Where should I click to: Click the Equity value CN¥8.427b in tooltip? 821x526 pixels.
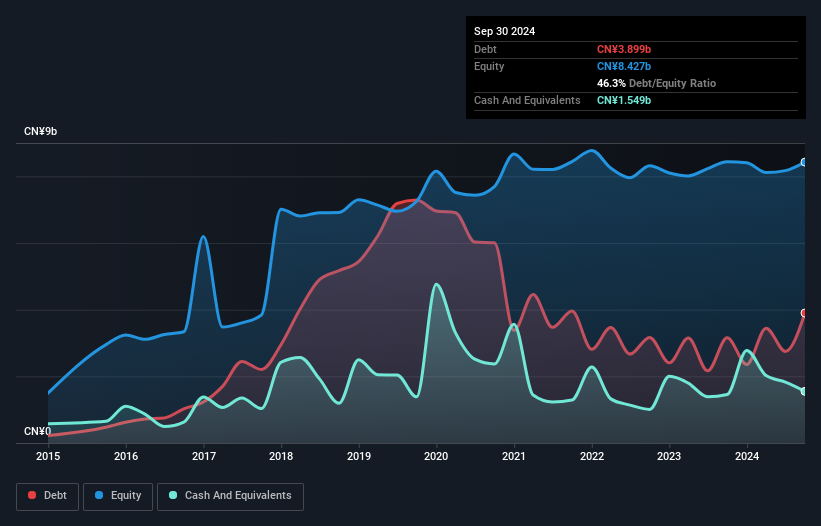point(624,66)
